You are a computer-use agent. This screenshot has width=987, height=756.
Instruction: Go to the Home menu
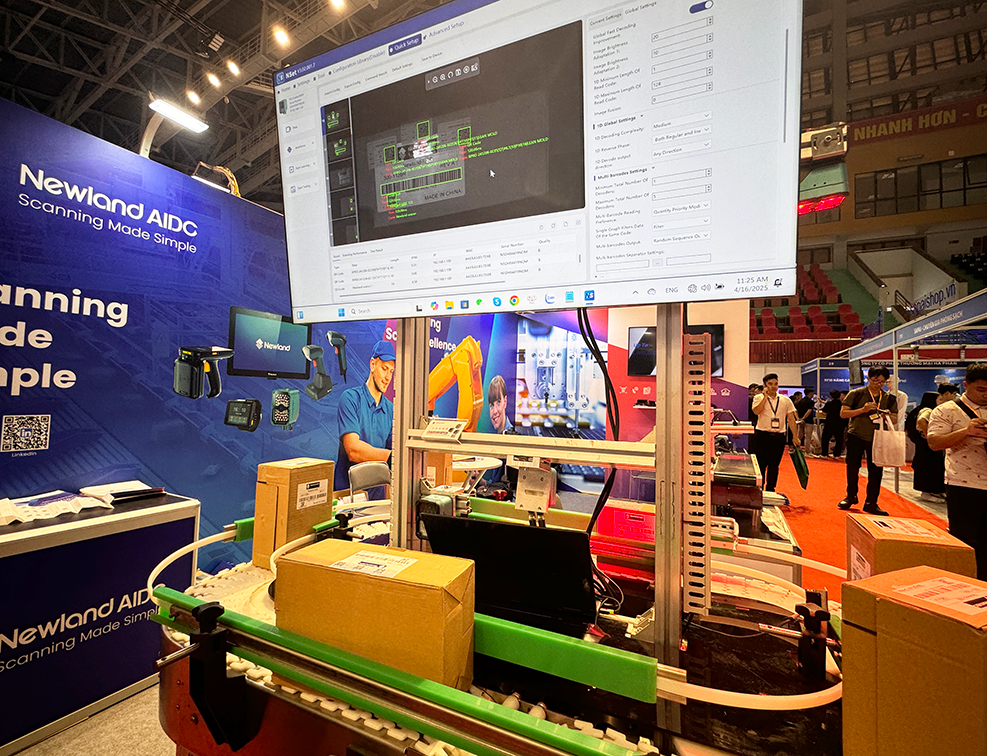pos(286,89)
